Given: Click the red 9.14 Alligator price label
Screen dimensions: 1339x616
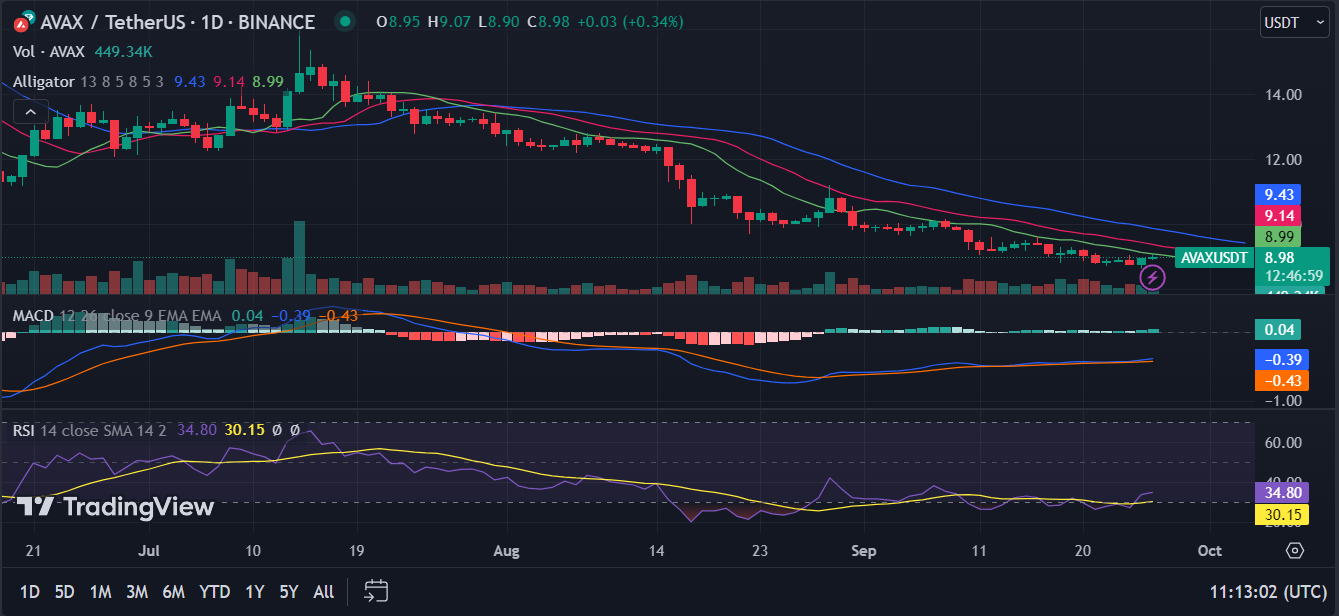Looking at the screenshot, I should [x=1277, y=215].
